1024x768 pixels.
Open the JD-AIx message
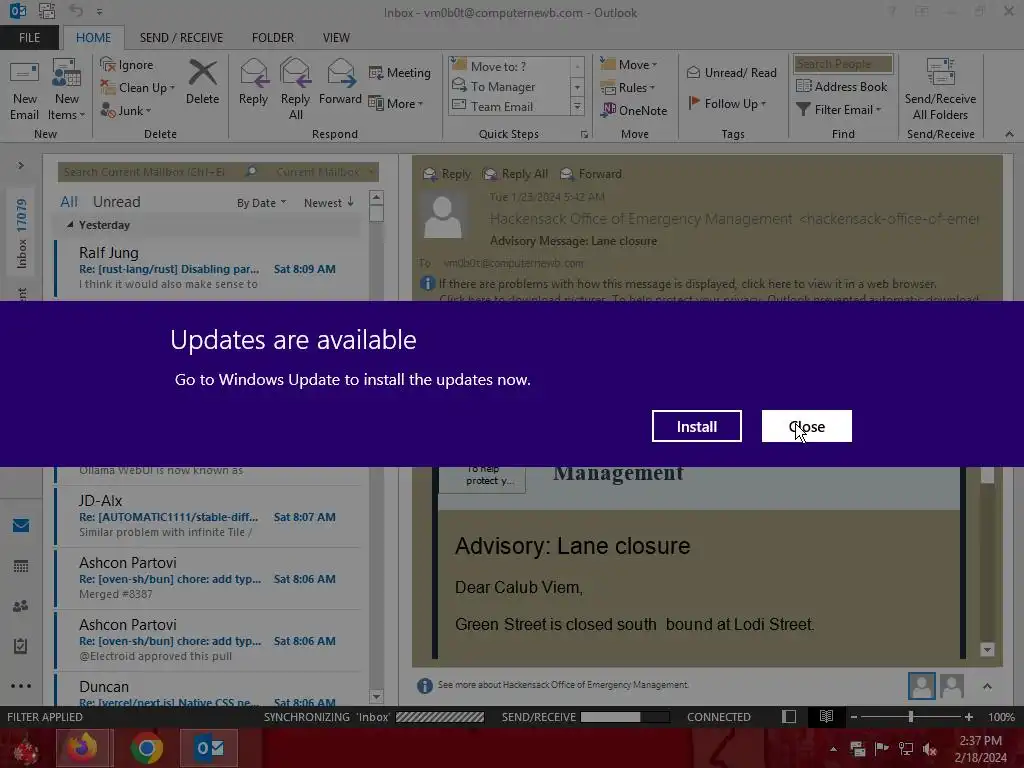(208, 516)
